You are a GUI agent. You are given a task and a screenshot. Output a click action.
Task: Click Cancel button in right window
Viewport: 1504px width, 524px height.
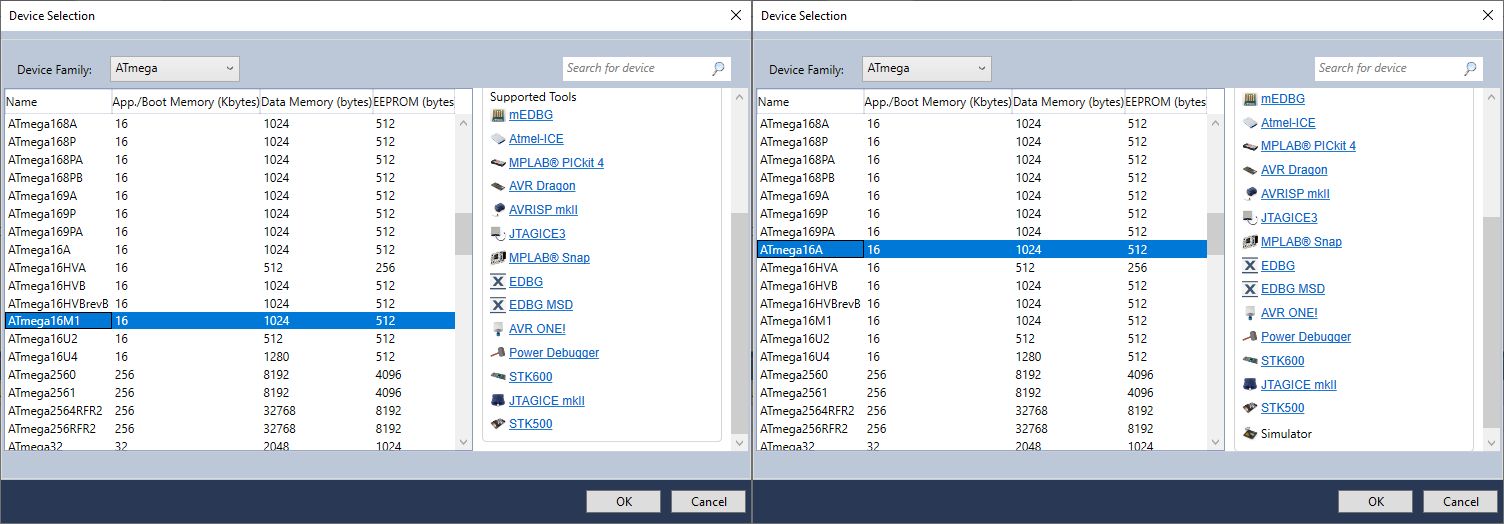1461,502
